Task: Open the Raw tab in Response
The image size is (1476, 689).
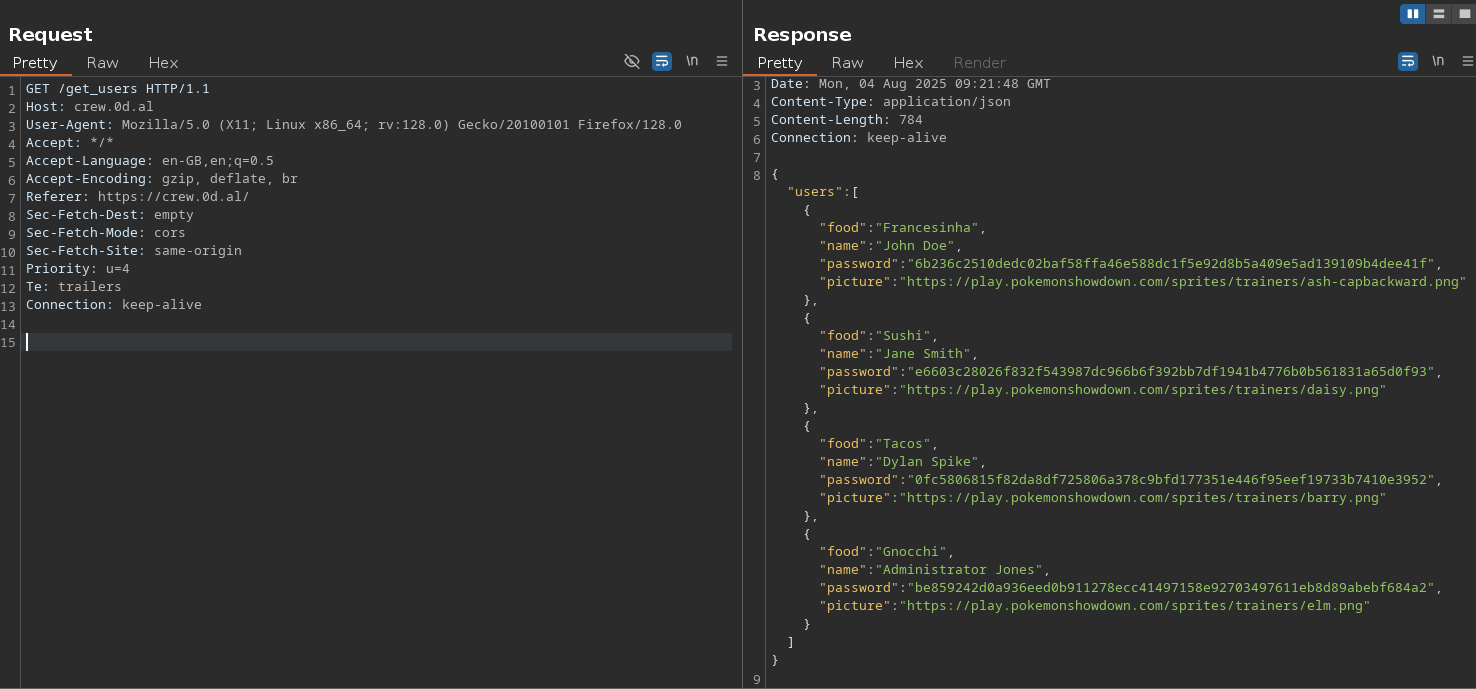Action: [847, 62]
